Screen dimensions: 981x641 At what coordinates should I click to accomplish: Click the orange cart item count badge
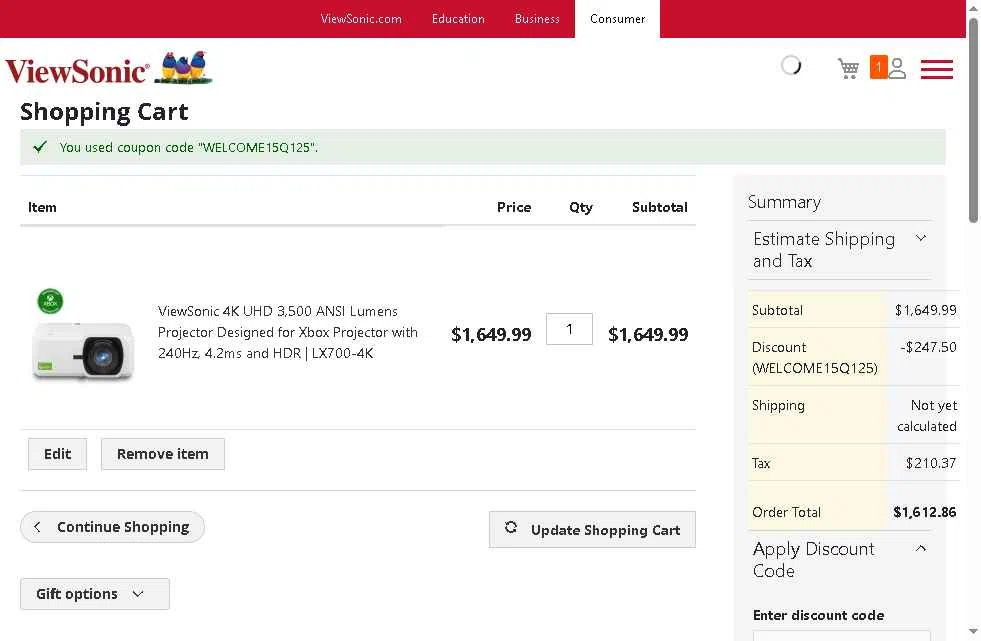(x=878, y=67)
